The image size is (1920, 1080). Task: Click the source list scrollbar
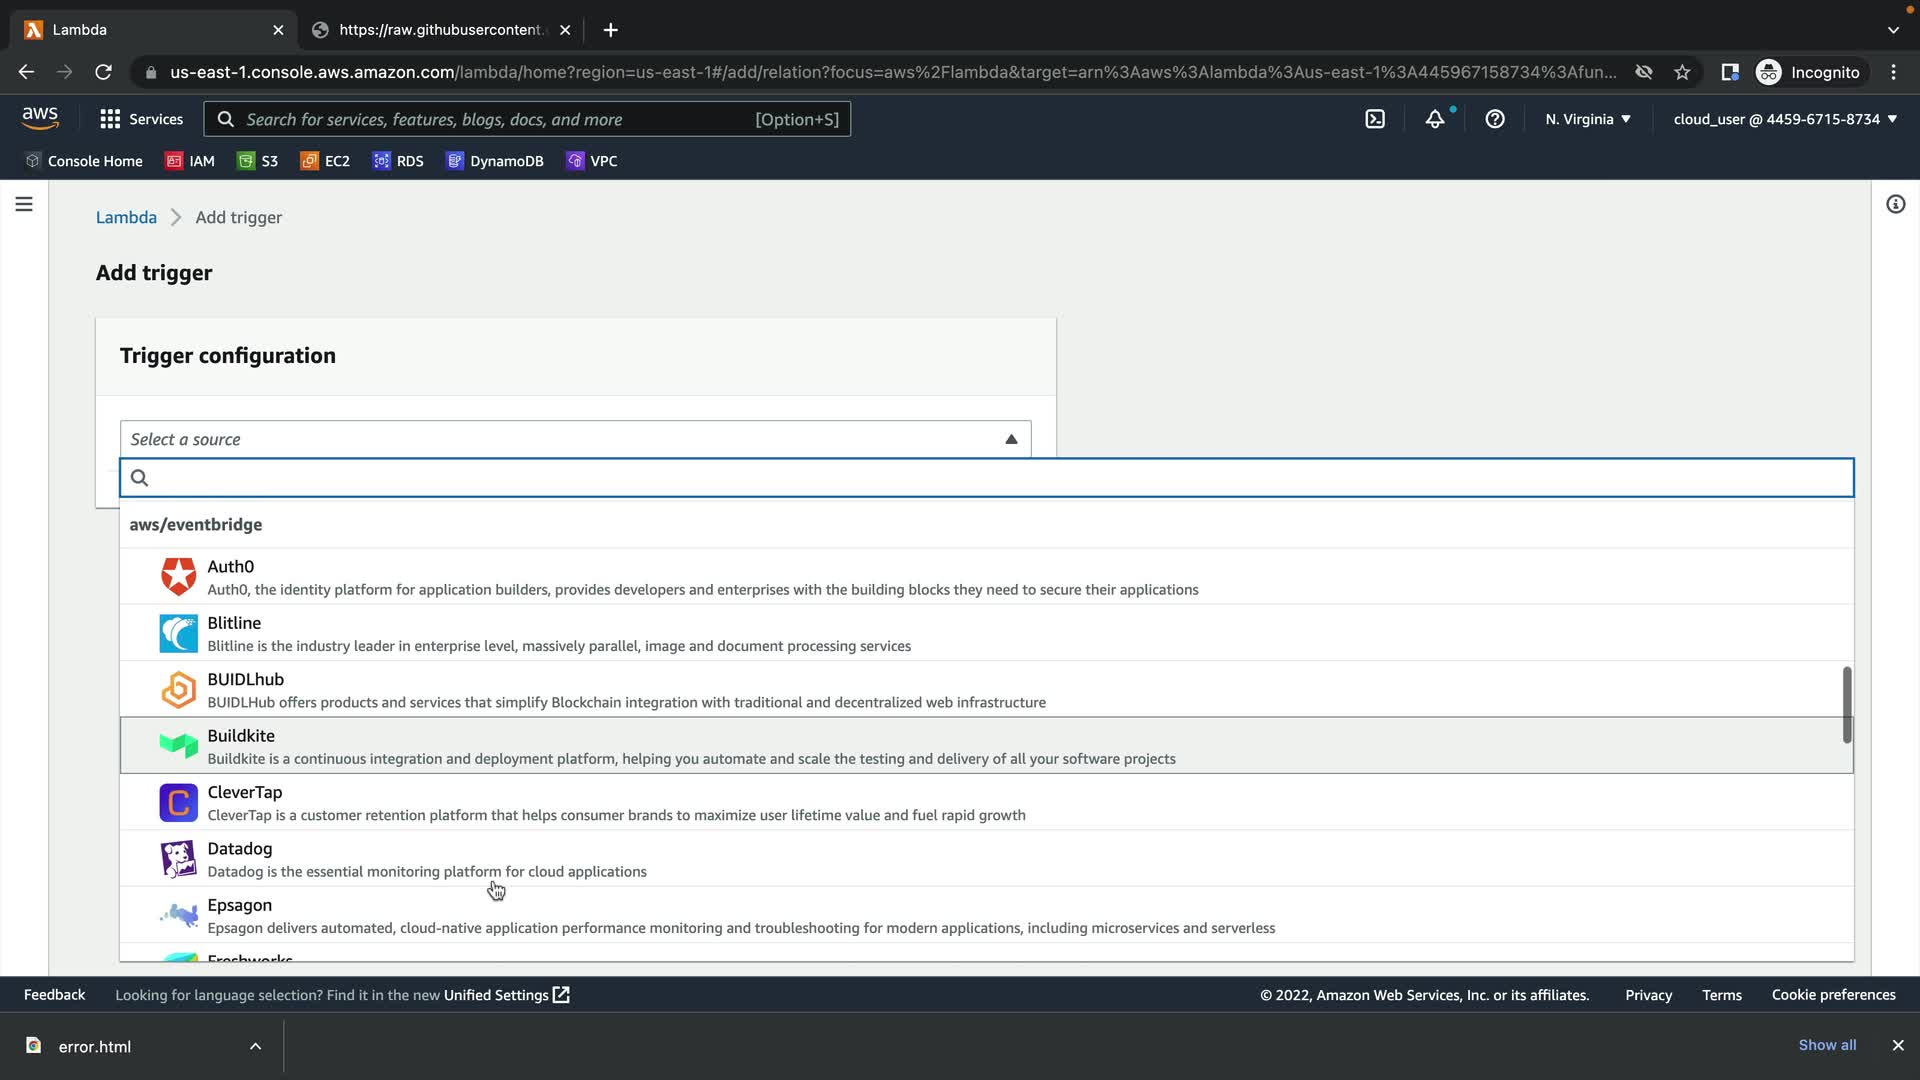coord(1846,705)
